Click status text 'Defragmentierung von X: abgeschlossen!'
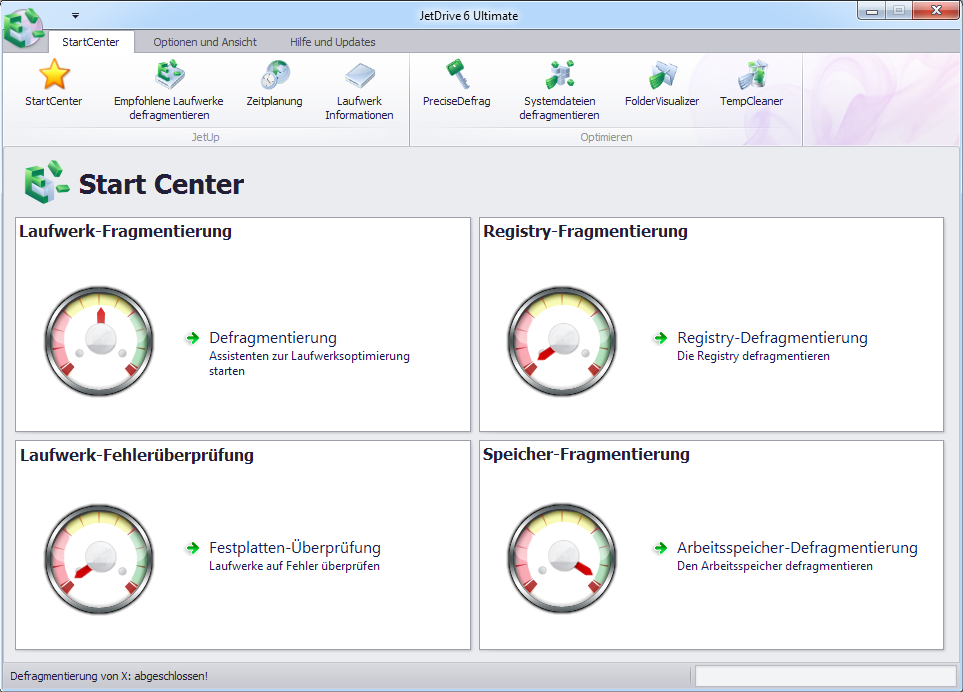 coord(109,676)
